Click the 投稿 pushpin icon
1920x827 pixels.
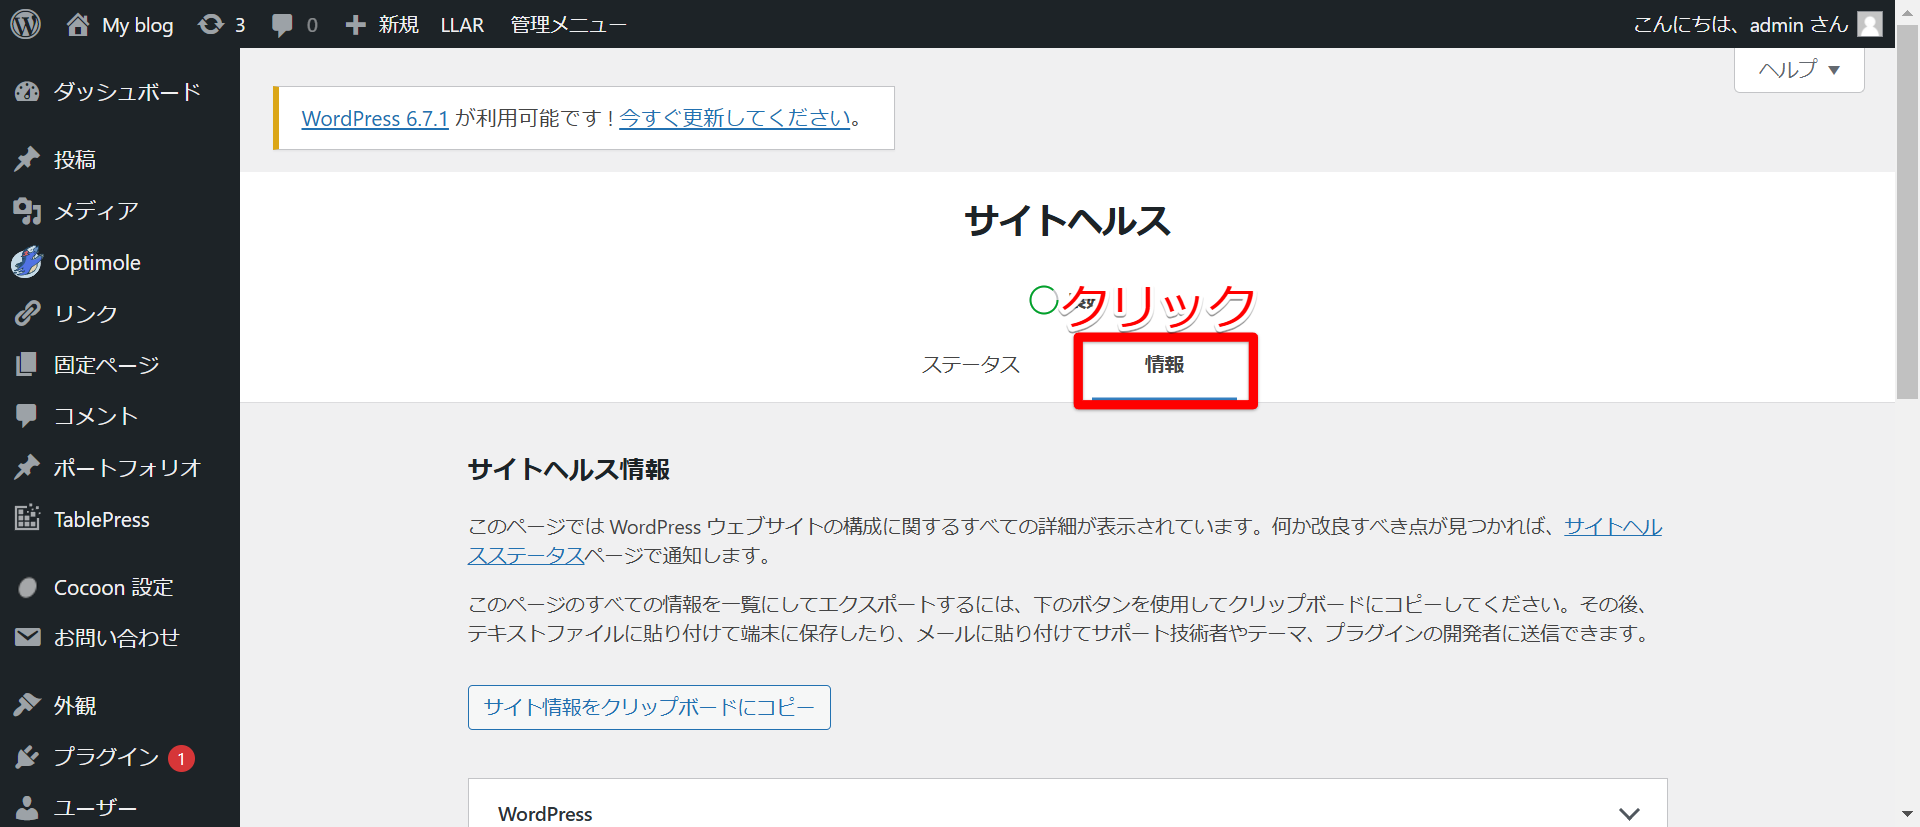27,160
